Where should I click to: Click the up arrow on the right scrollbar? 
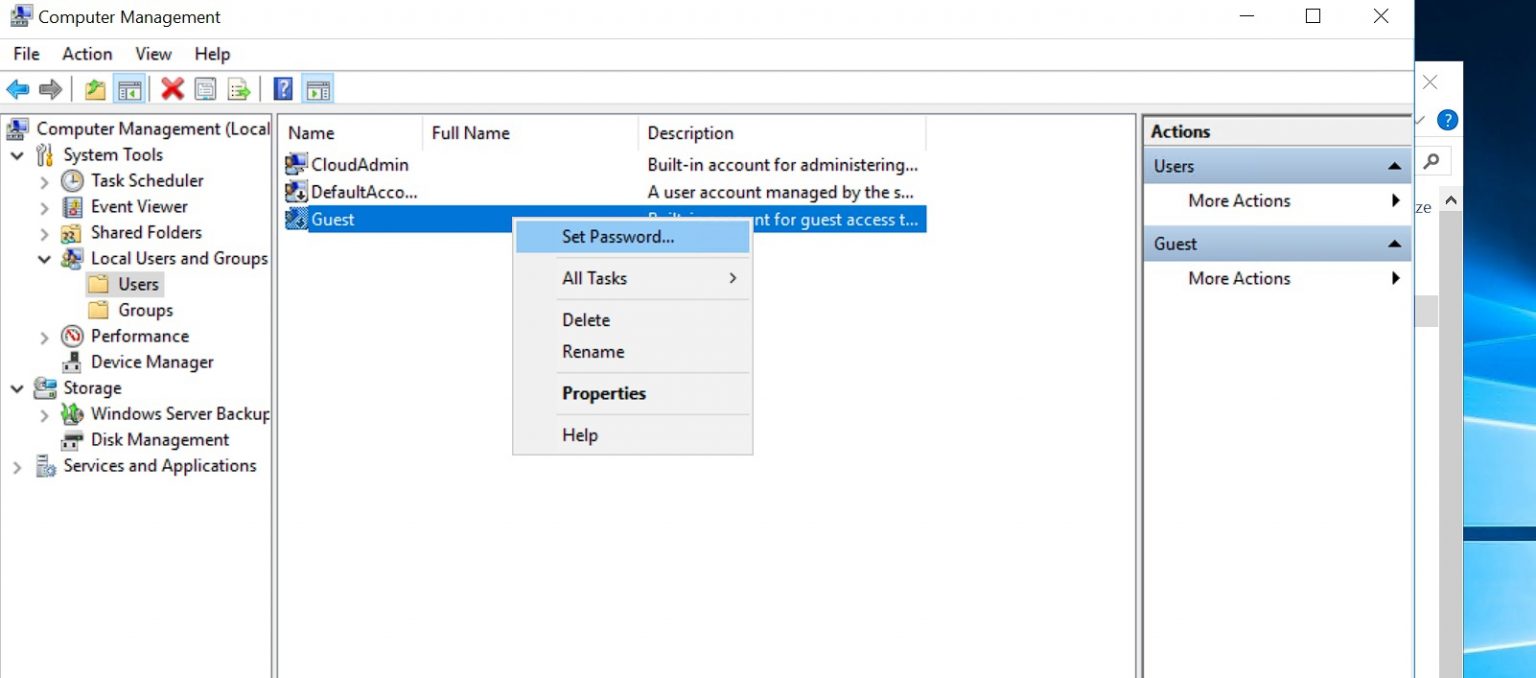[x=1451, y=199]
